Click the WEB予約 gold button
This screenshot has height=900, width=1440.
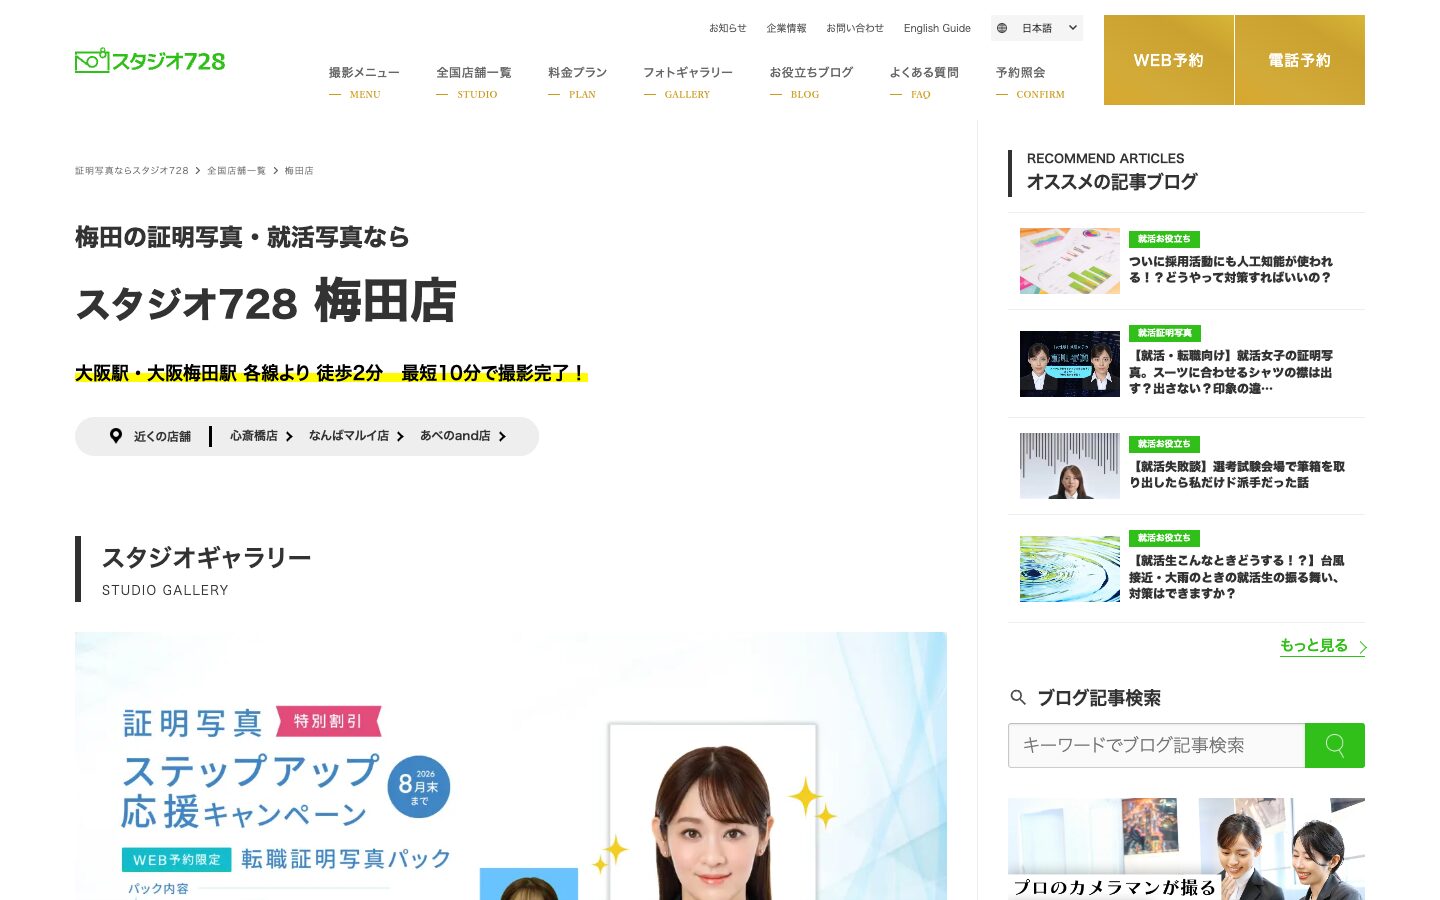1168,60
